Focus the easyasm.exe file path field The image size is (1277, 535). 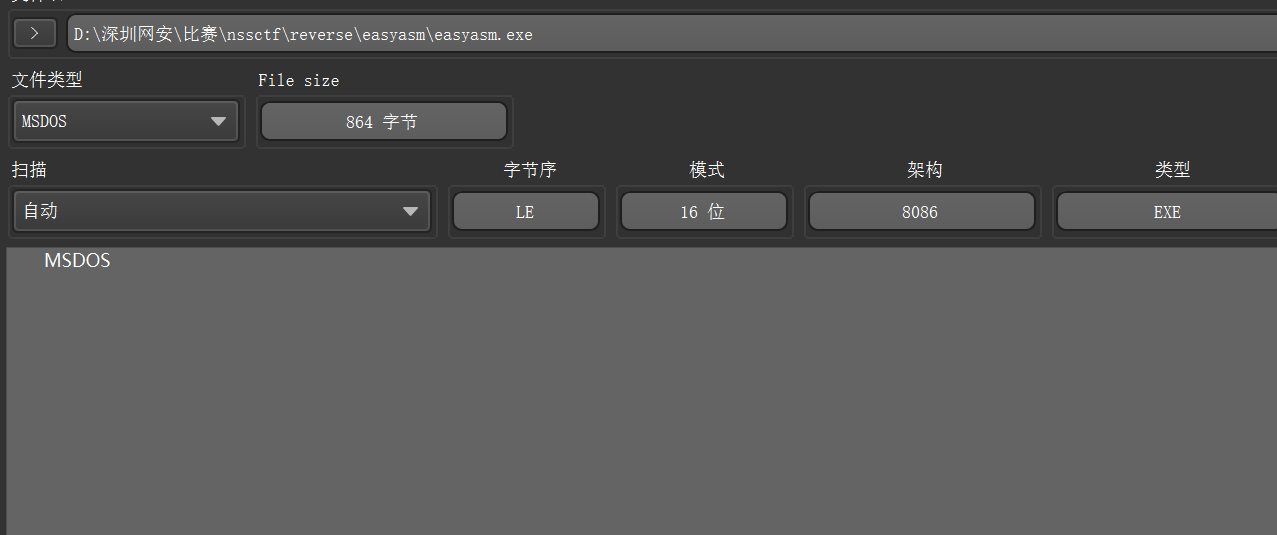tap(672, 35)
